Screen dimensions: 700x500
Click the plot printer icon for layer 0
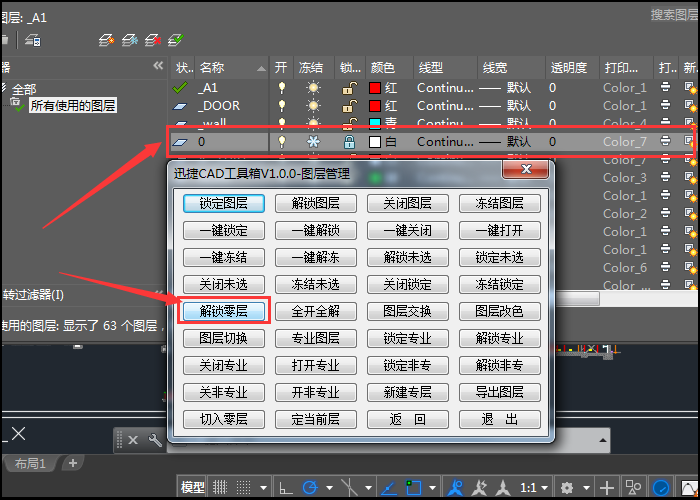pyautogui.click(x=665, y=141)
